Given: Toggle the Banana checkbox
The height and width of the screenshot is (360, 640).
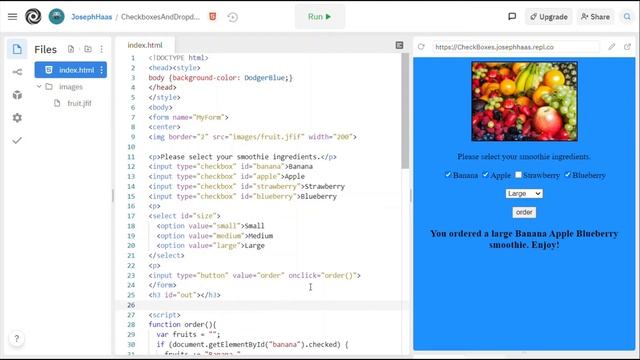Looking at the screenshot, I should point(448,175).
